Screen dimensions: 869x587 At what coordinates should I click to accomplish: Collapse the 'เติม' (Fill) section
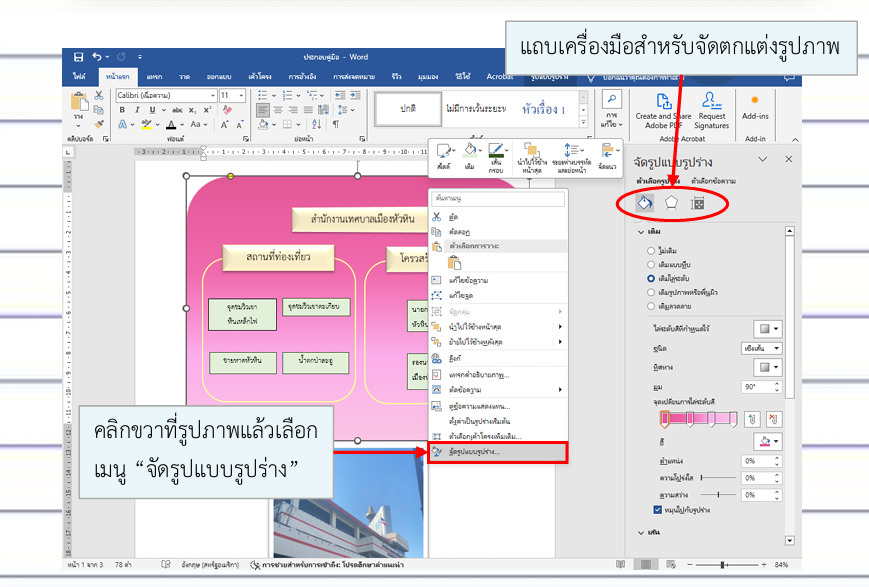click(x=641, y=232)
